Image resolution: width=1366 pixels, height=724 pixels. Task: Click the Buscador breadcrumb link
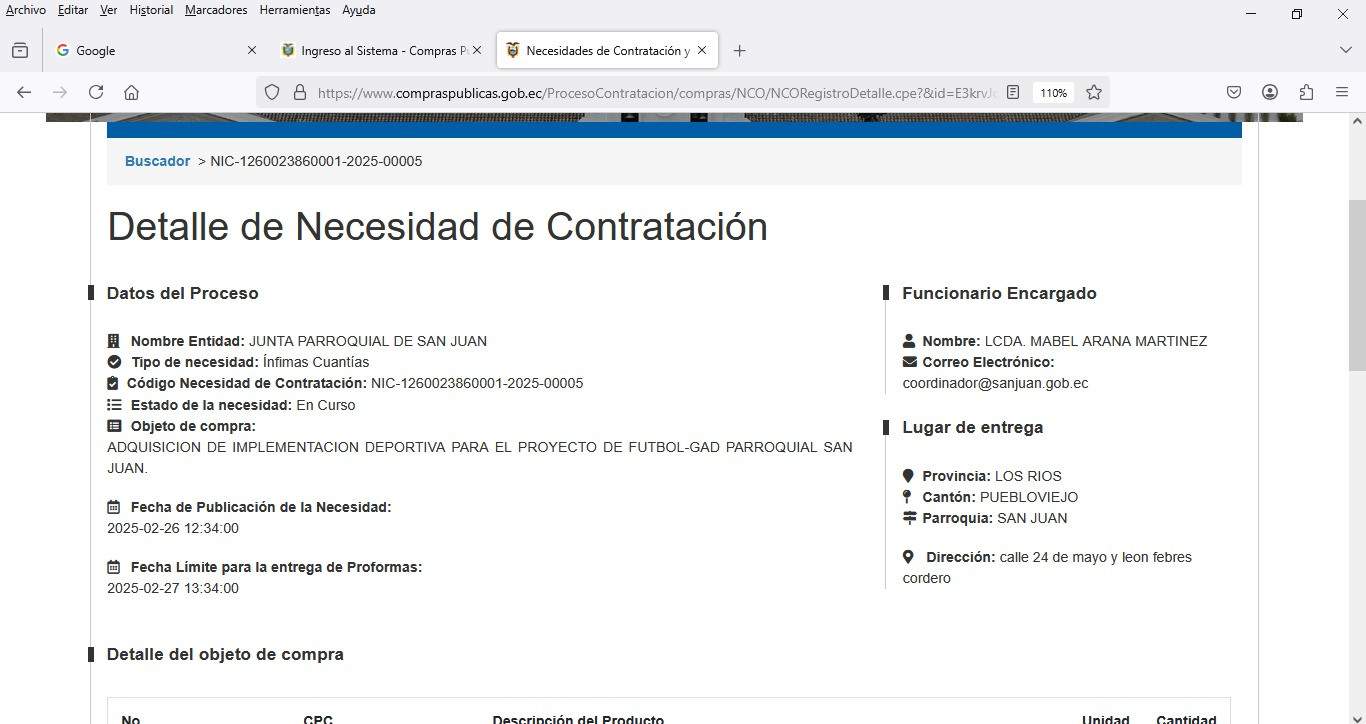click(157, 161)
